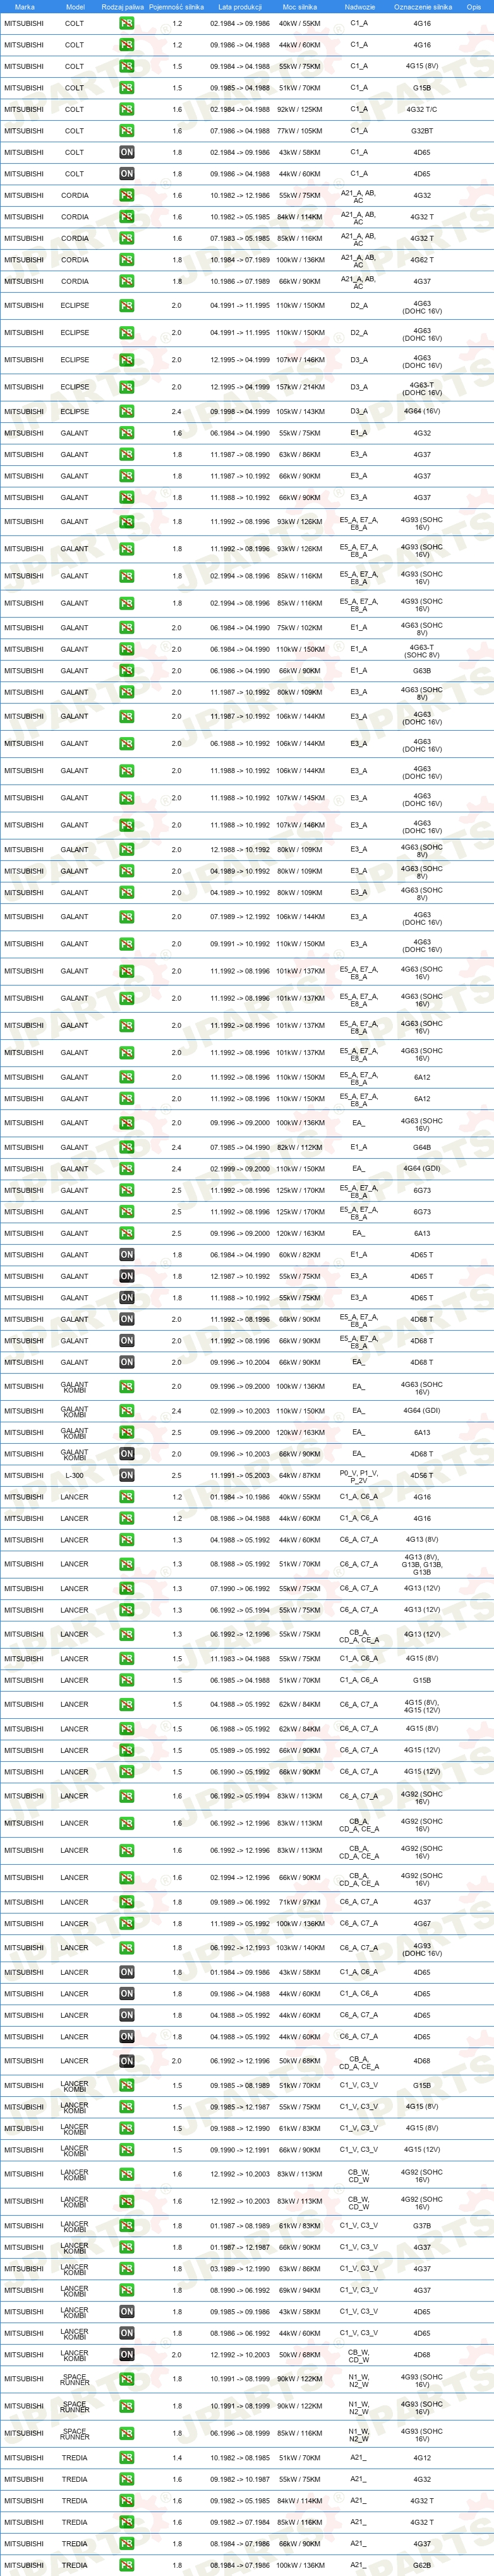
Task: Select the 4G13 (8V), G13A, G13B engine cell
Action: pos(422,1564)
